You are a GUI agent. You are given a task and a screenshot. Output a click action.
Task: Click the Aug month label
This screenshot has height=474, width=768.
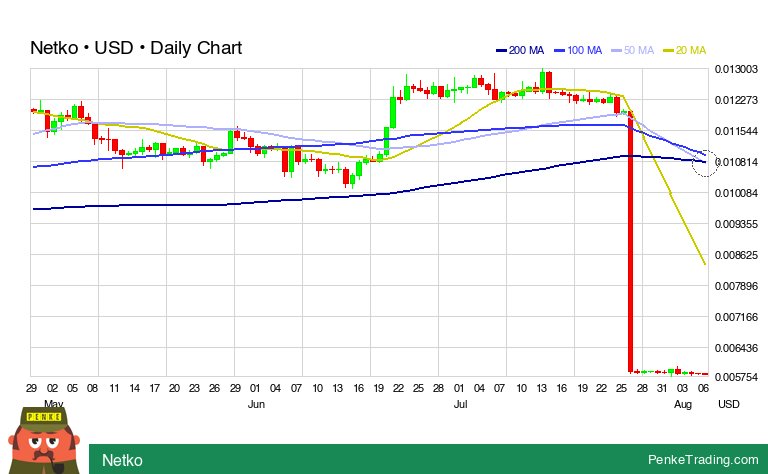pos(683,404)
